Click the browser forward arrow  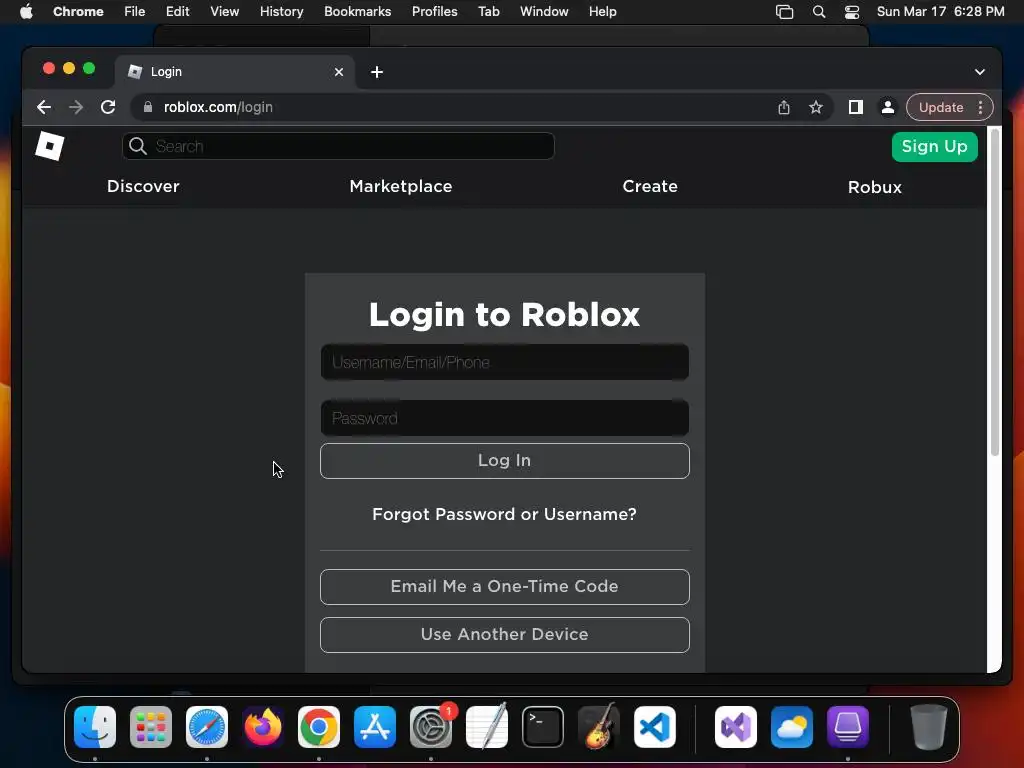point(76,107)
